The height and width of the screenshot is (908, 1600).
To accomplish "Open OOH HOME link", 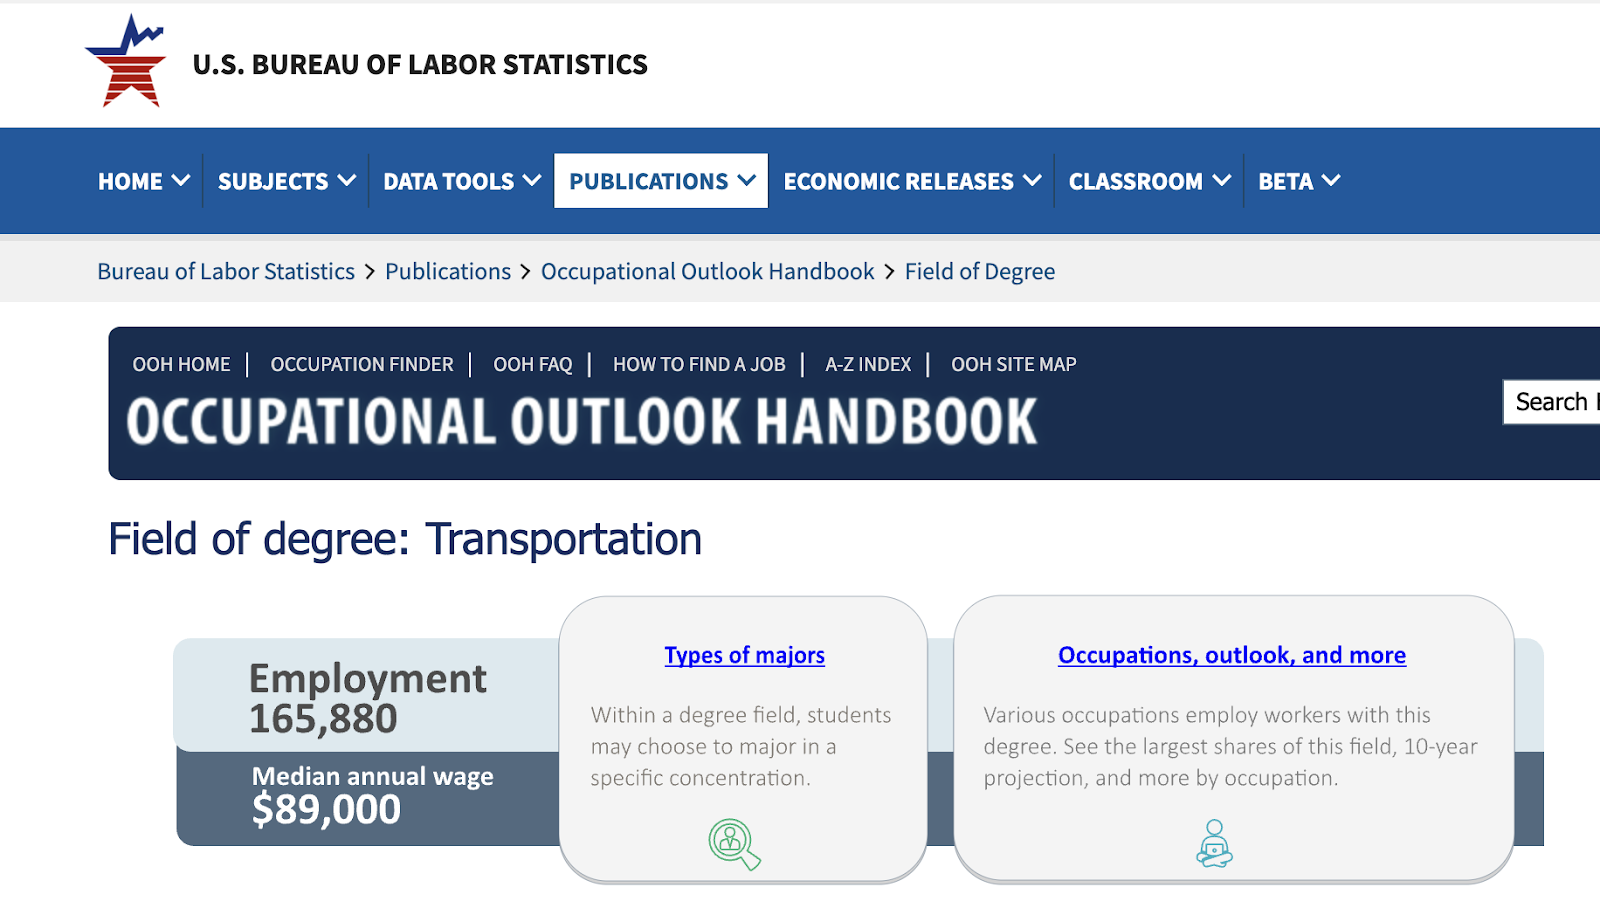I will pos(182,365).
